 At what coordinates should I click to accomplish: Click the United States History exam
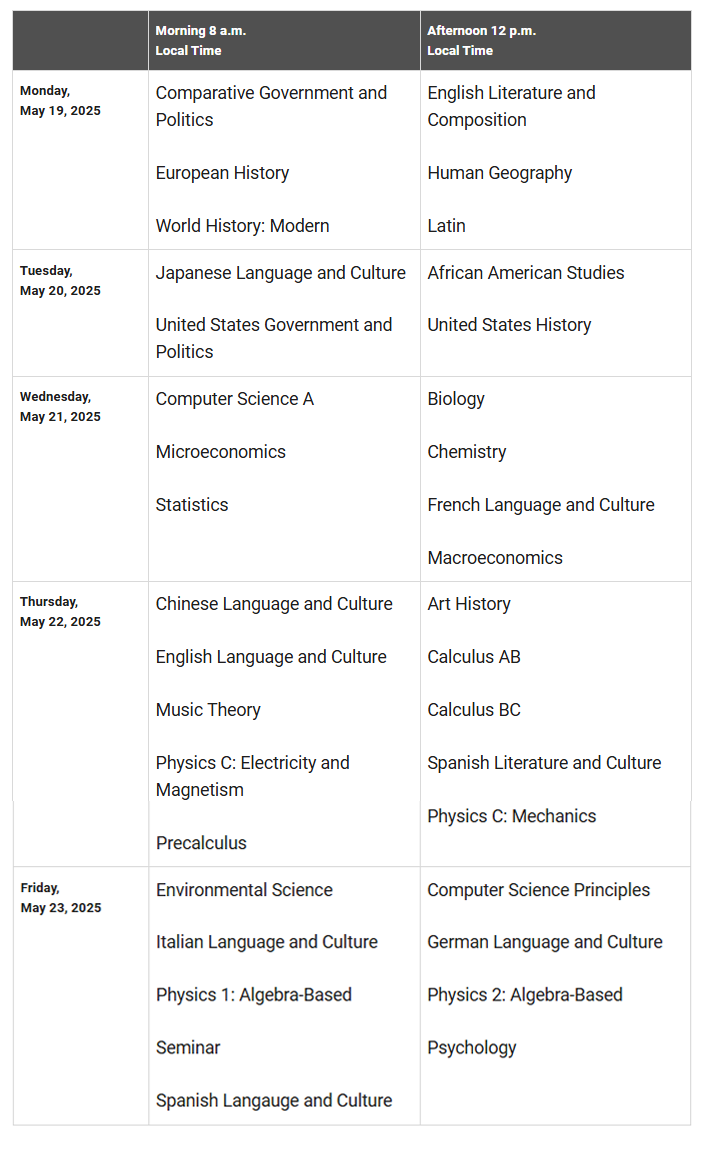(509, 325)
